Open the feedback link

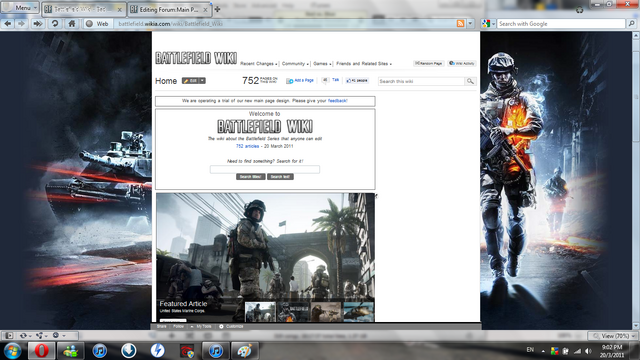coord(338,100)
